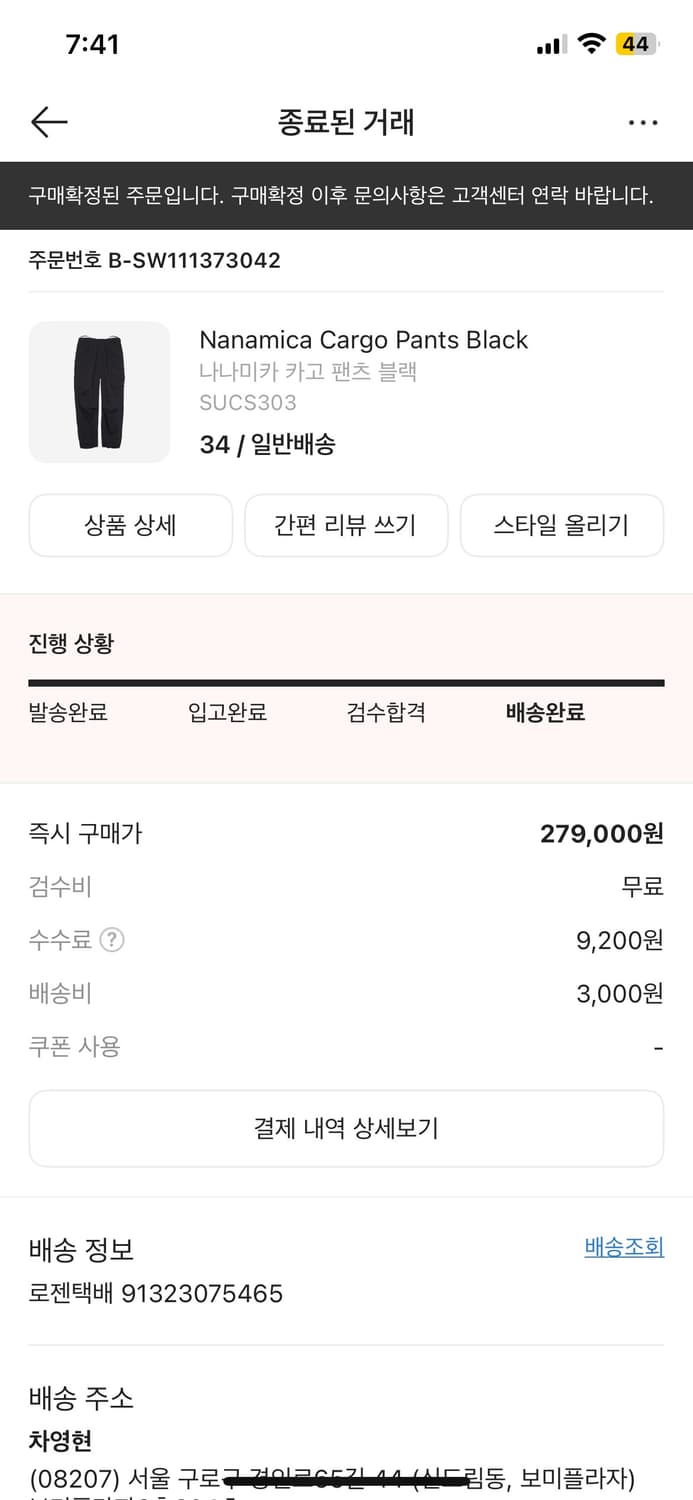Tap the 종료된 거래 title
The height and width of the screenshot is (1500, 693).
(346, 122)
